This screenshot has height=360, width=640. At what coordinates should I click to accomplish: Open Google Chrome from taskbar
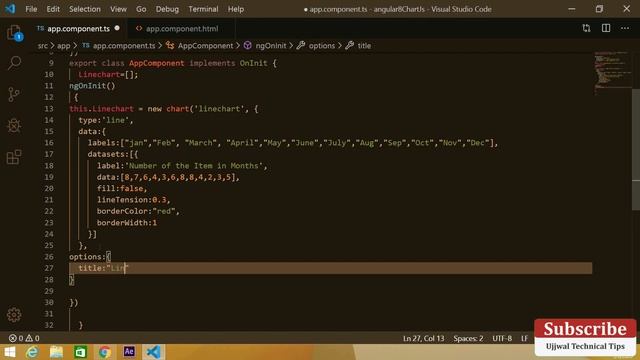(x=104, y=352)
